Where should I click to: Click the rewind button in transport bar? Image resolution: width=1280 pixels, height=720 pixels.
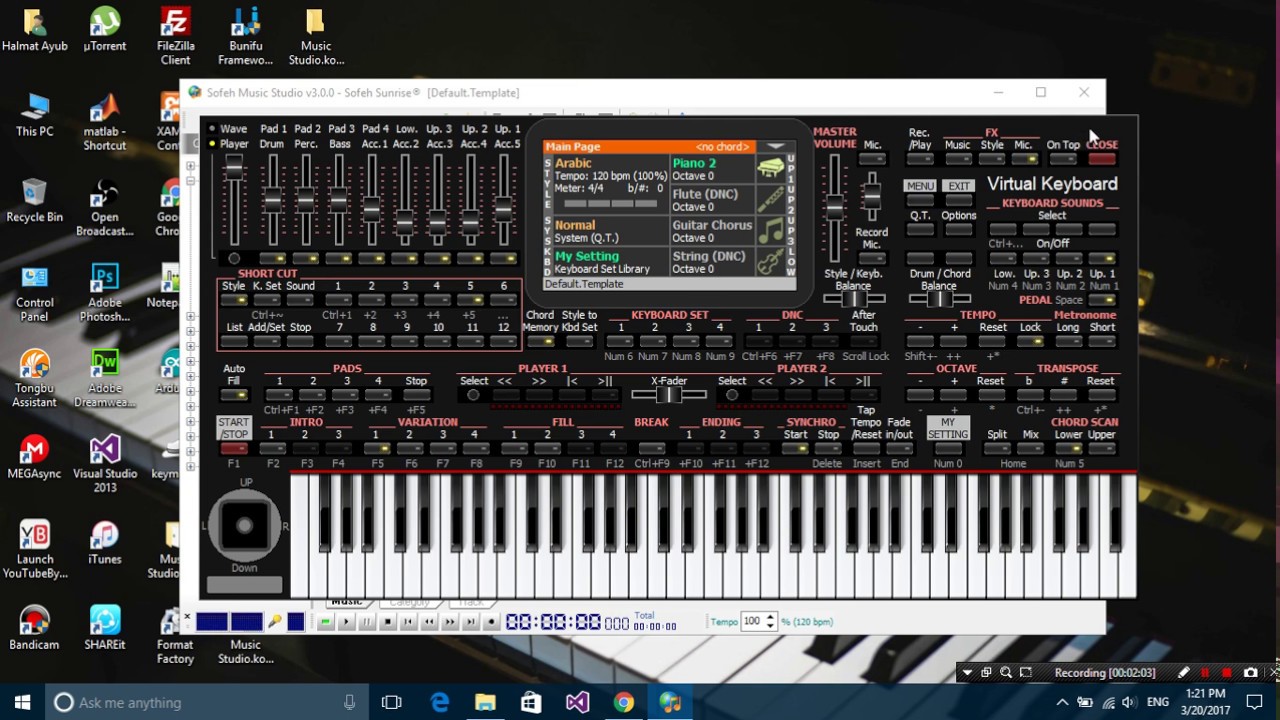coord(429,622)
